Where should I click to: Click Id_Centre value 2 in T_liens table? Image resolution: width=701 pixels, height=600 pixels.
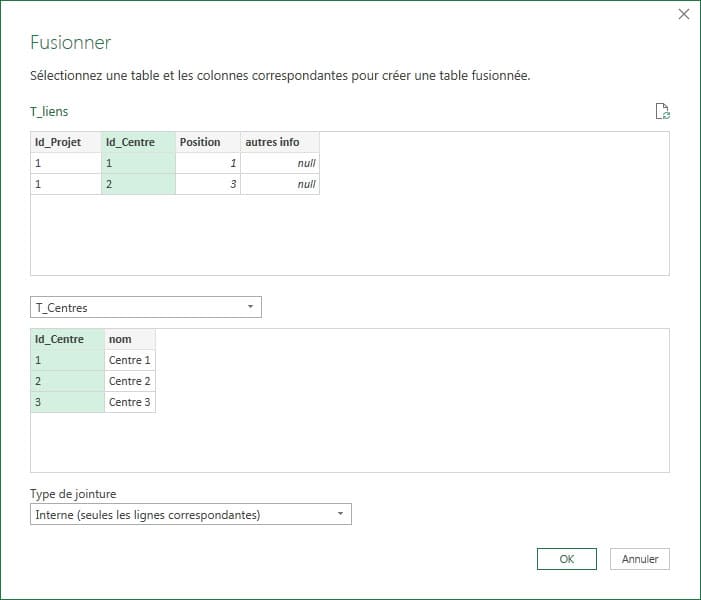pos(138,184)
